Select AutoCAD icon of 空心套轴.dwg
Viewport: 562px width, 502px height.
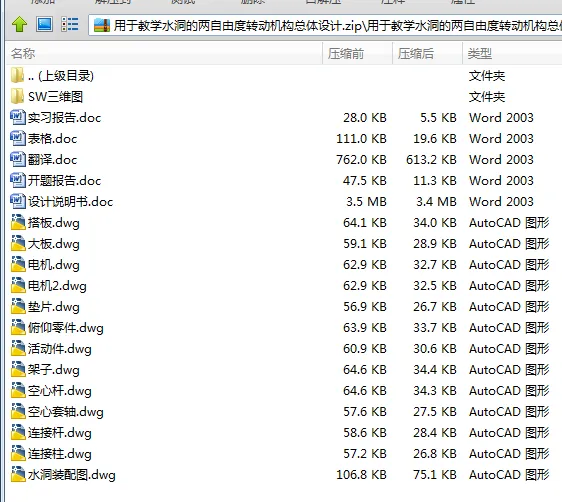[18, 411]
